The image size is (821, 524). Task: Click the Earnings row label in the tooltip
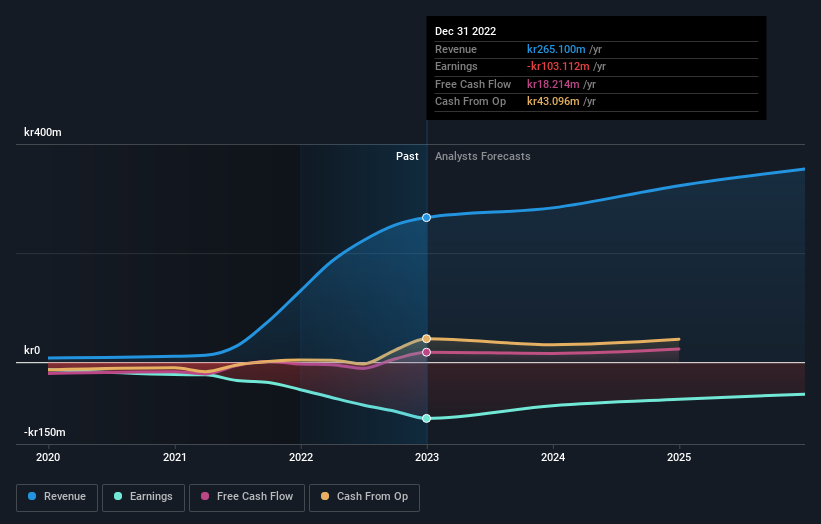[x=456, y=66]
